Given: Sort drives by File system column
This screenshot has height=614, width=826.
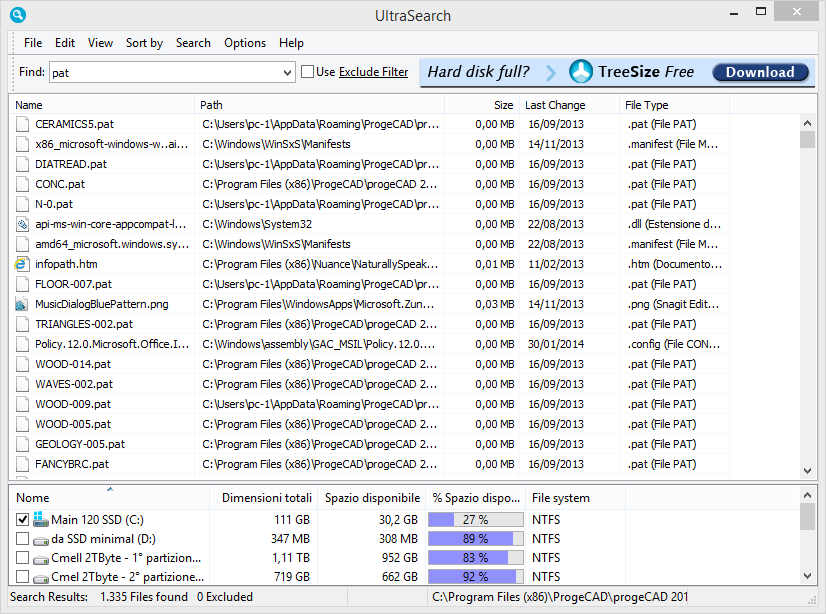Looking at the screenshot, I should pyautogui.click(x=576, y=498).
